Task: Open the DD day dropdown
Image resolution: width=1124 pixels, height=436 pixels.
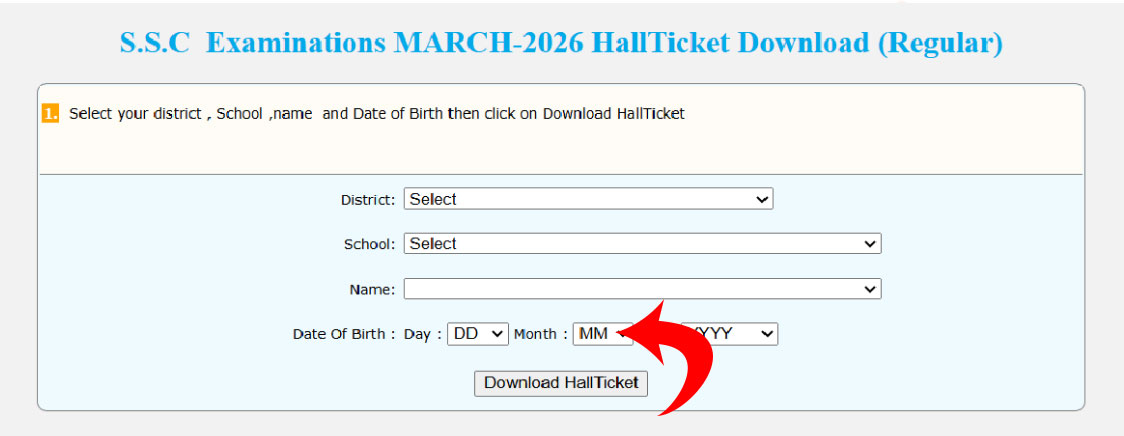Action: click(478, 334)
